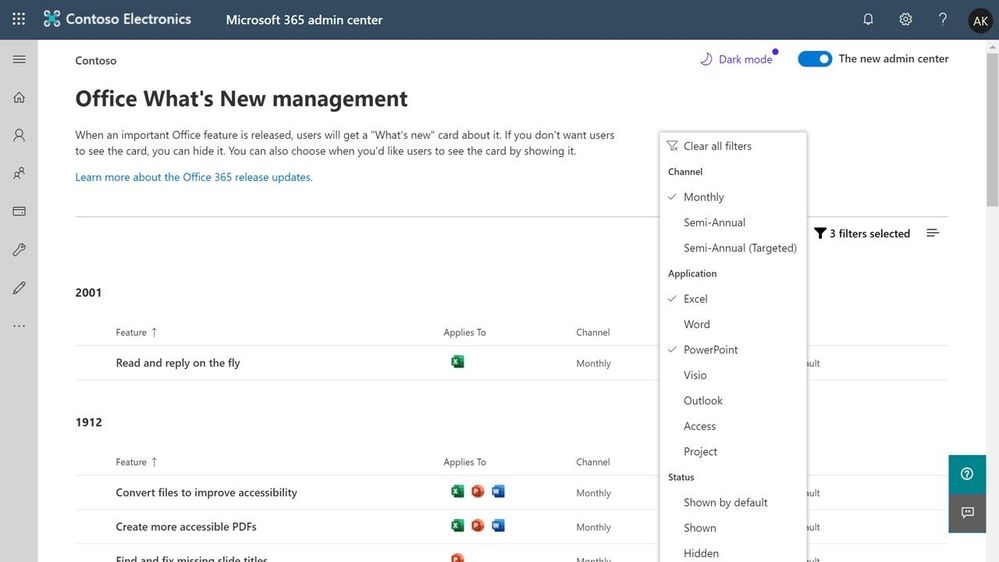Click Word icon in Convert files row
The width and height of the screenshot is (999, 562).
click(x=498, y=491)
